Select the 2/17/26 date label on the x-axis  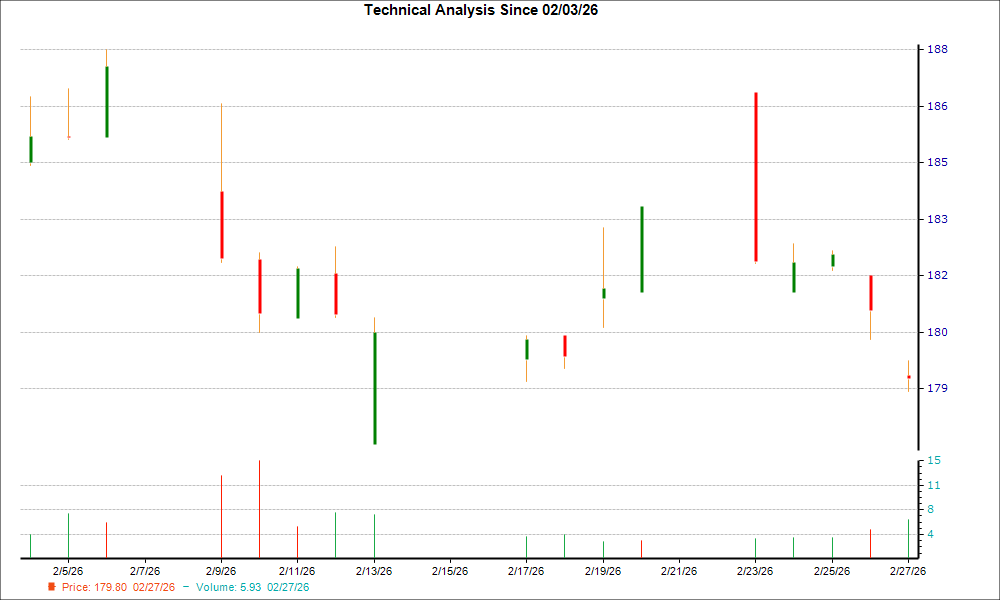click(524, 570)
